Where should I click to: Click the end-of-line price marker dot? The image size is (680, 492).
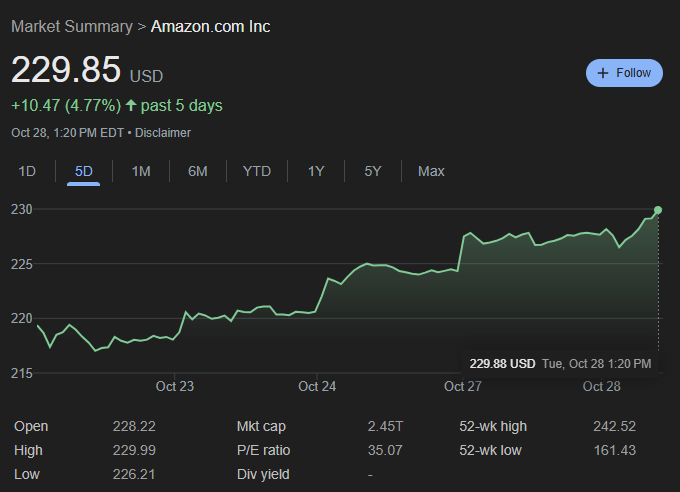click(658, 210)
